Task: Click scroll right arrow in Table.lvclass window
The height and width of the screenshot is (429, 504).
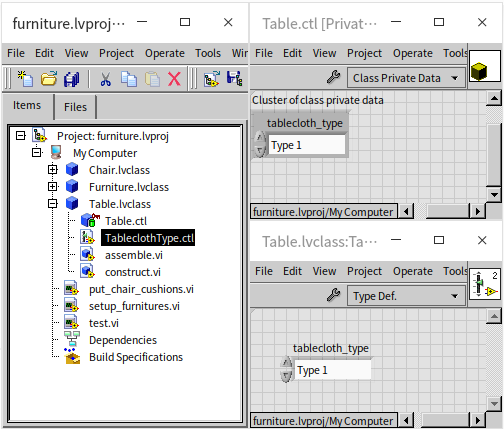Action: 478,420
